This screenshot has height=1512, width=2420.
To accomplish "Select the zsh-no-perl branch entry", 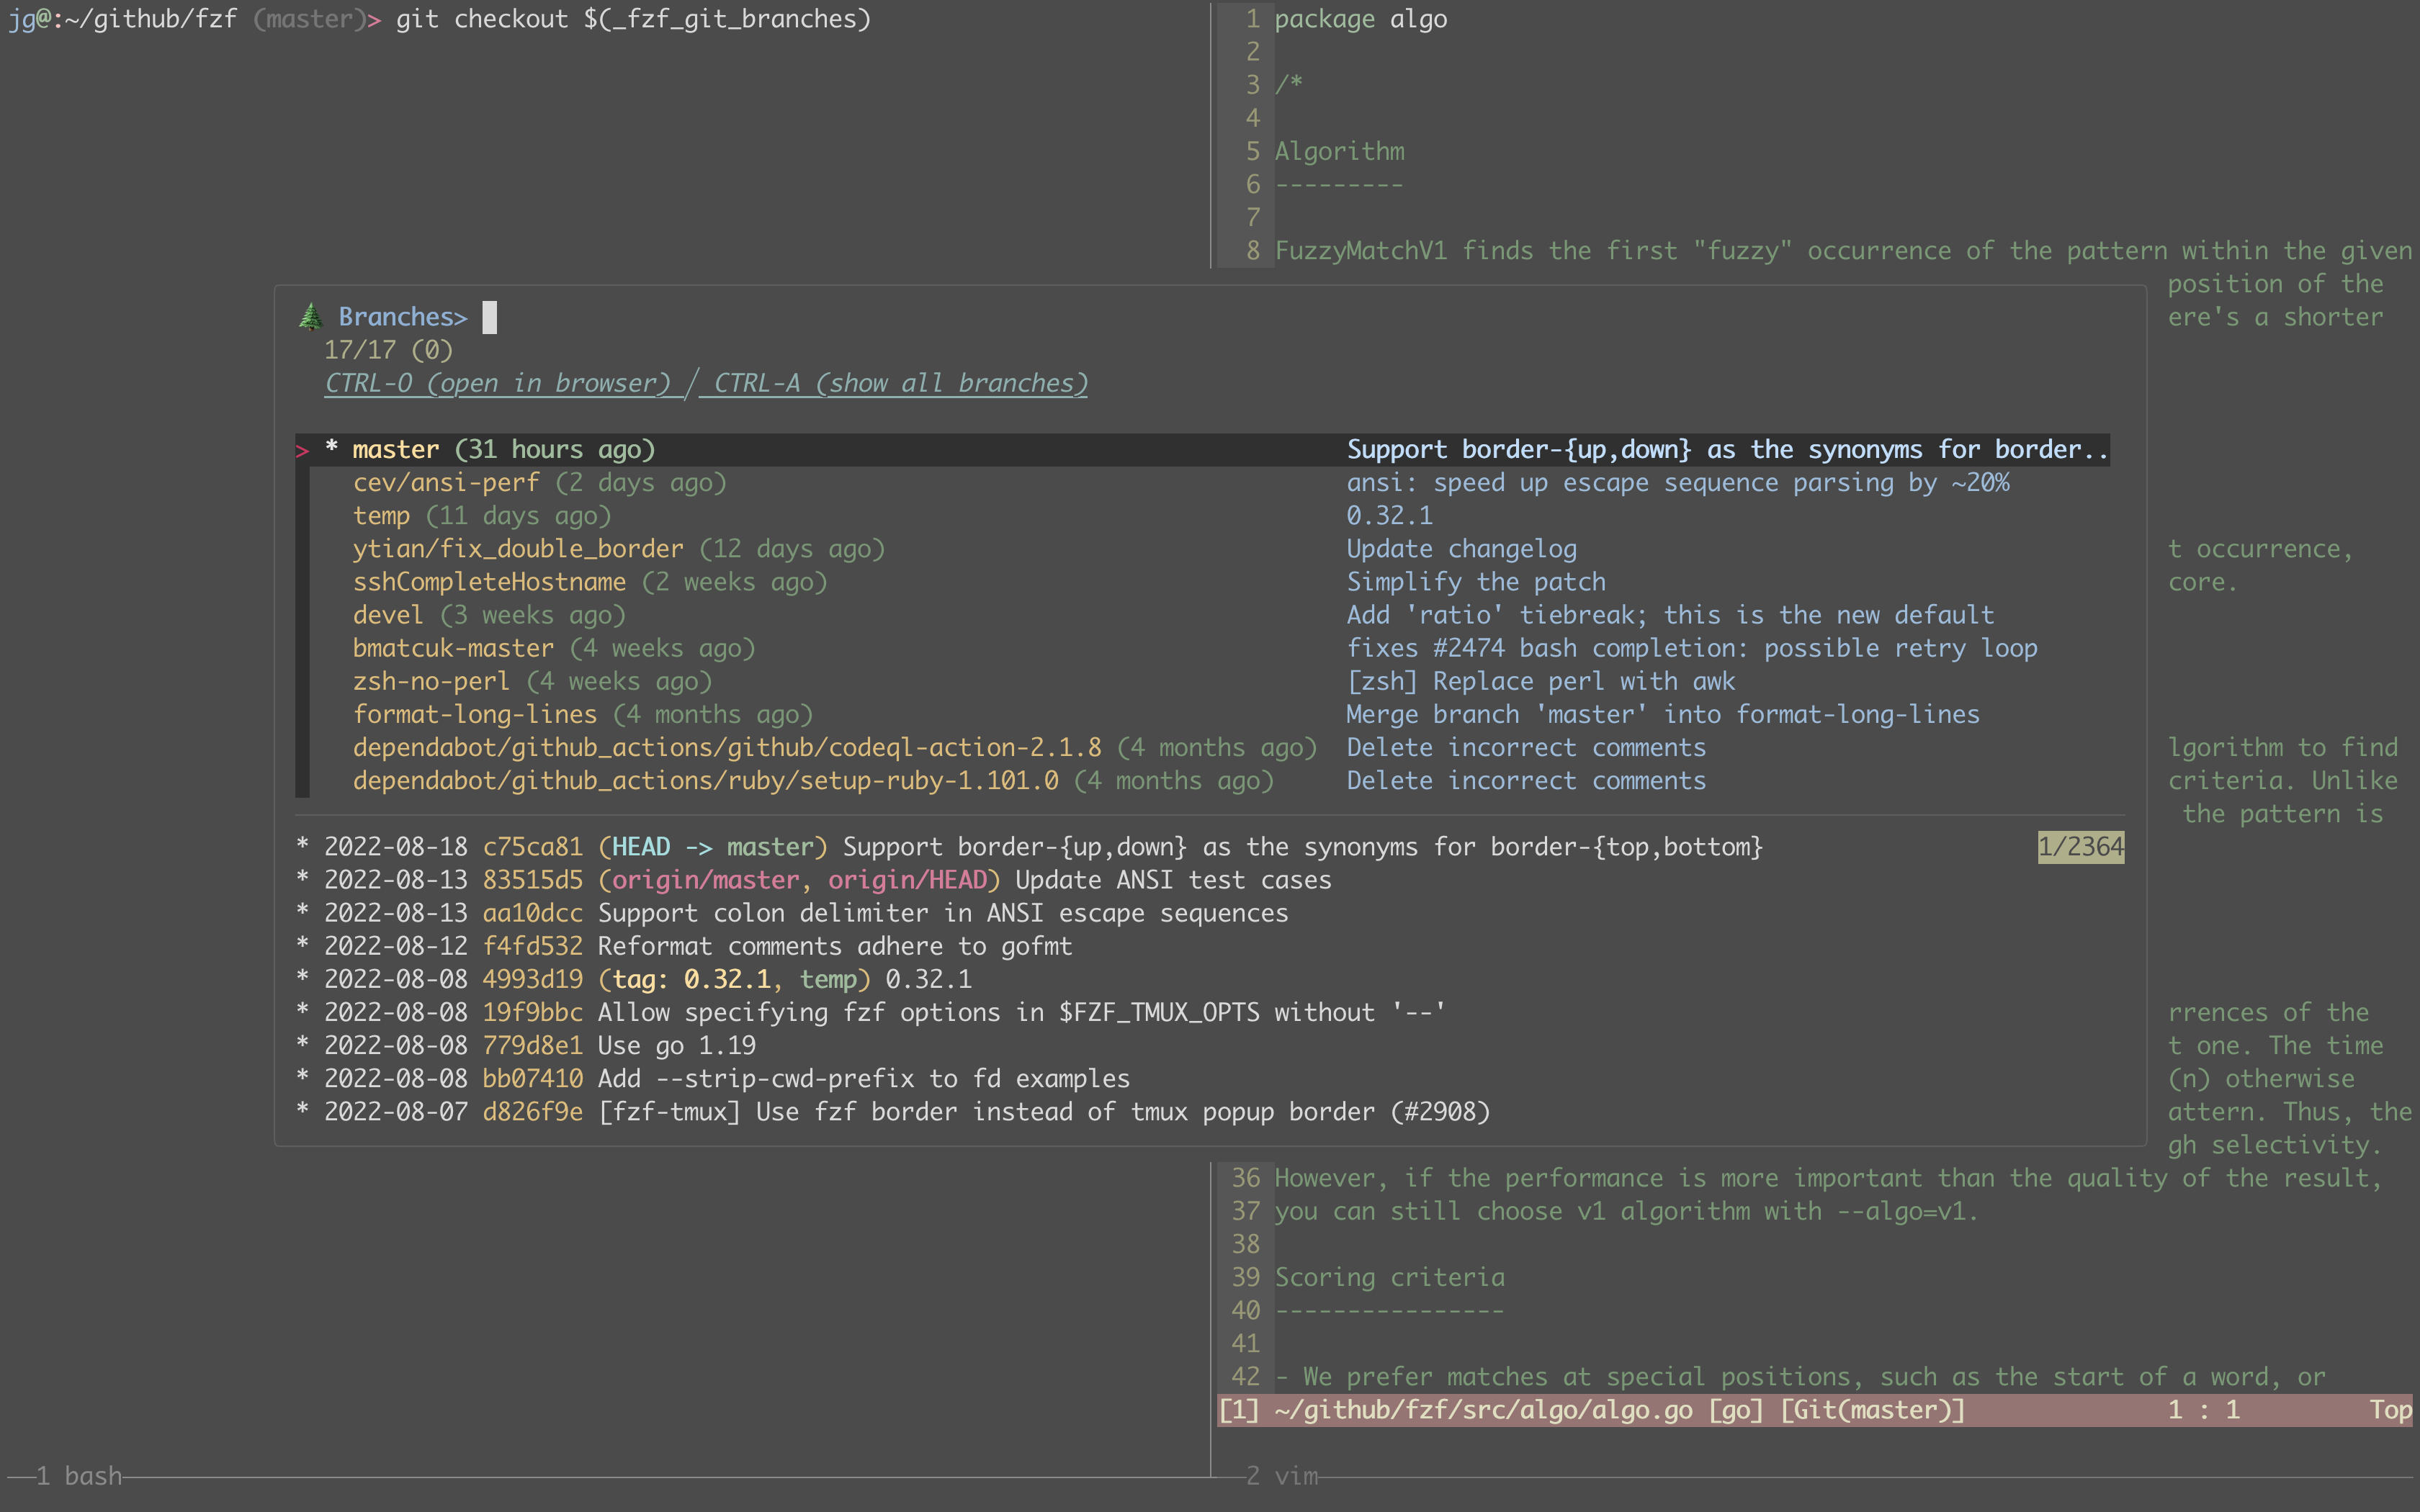I will tap(431, 681).
